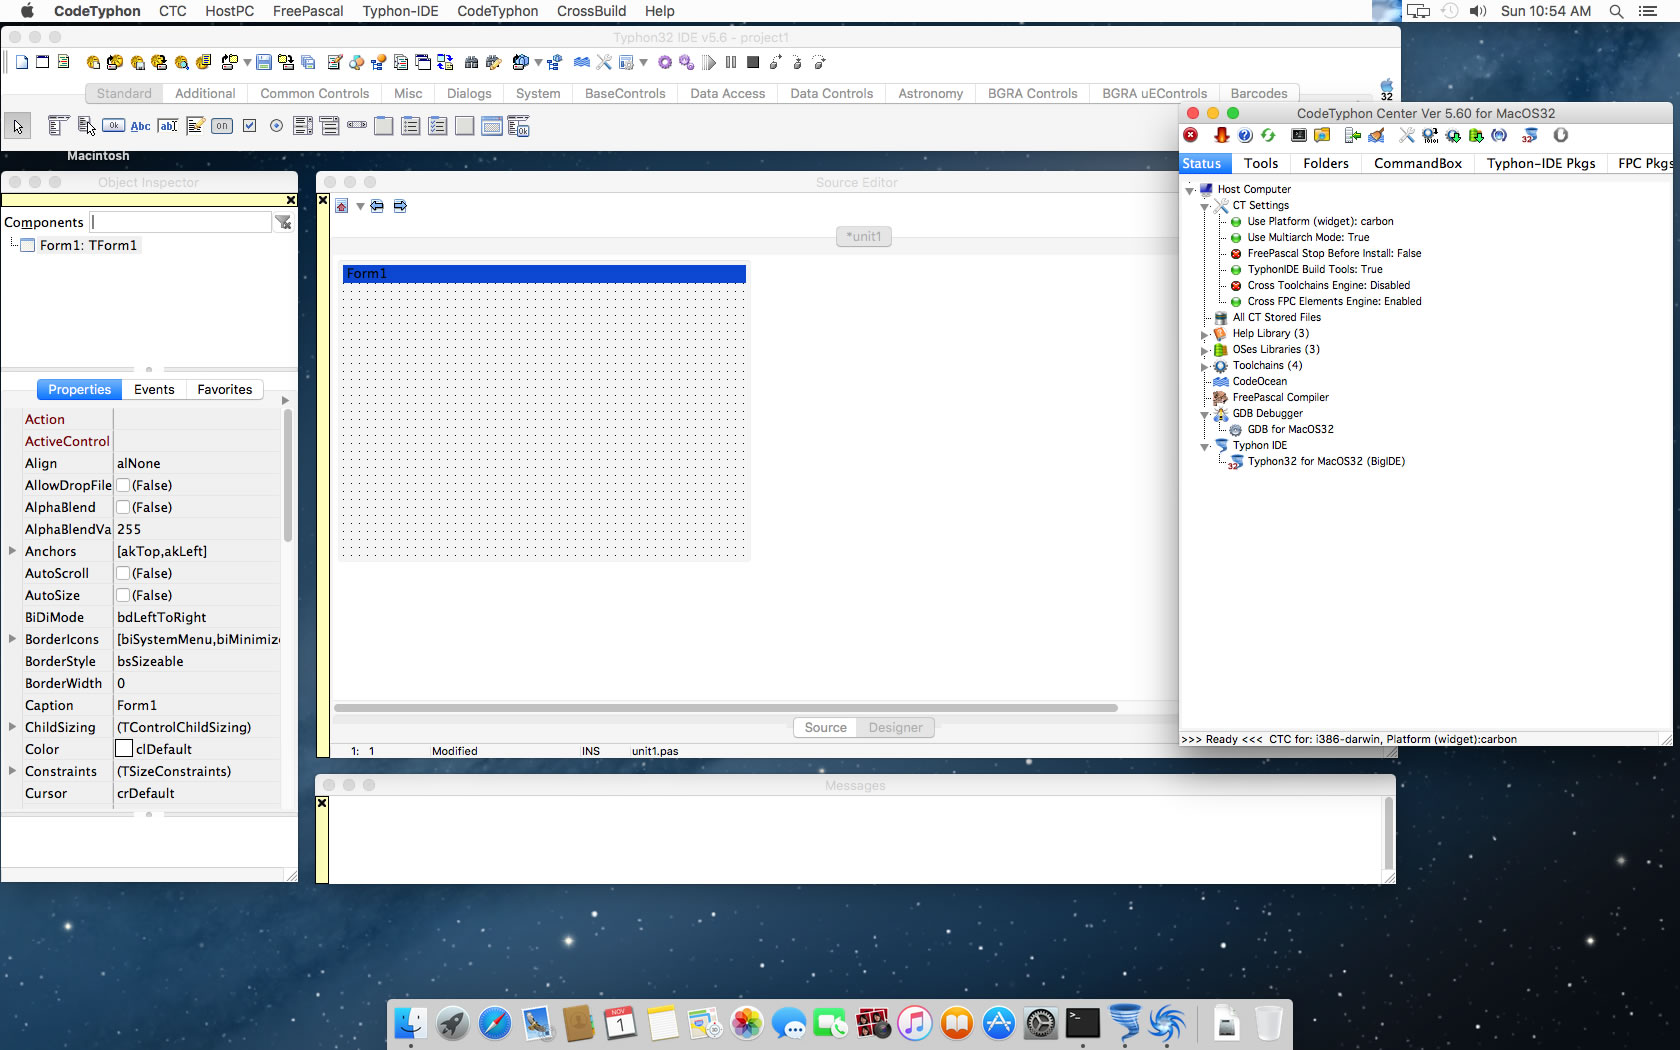This screenshot has height=1050, width=1680.
Task: Toggle the AutoSize checkbox
Action: point(123,595)
